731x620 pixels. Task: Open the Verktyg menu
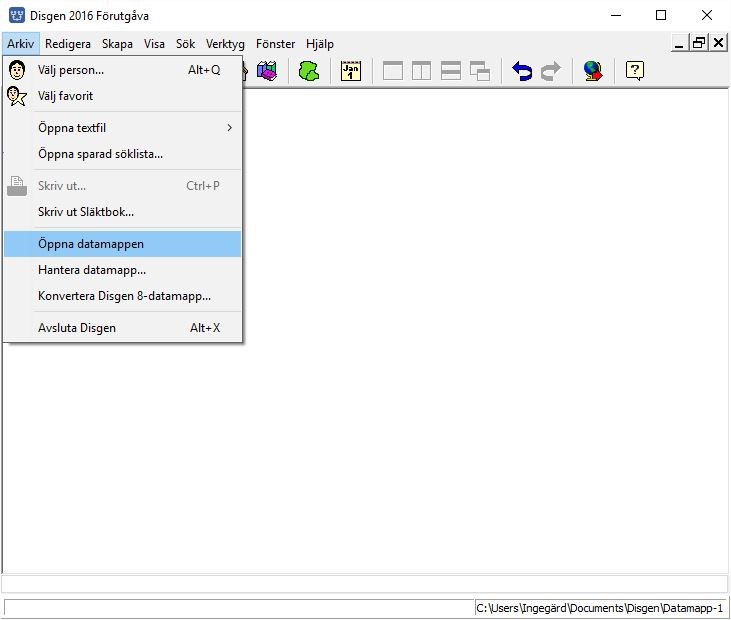pos(225,44)
